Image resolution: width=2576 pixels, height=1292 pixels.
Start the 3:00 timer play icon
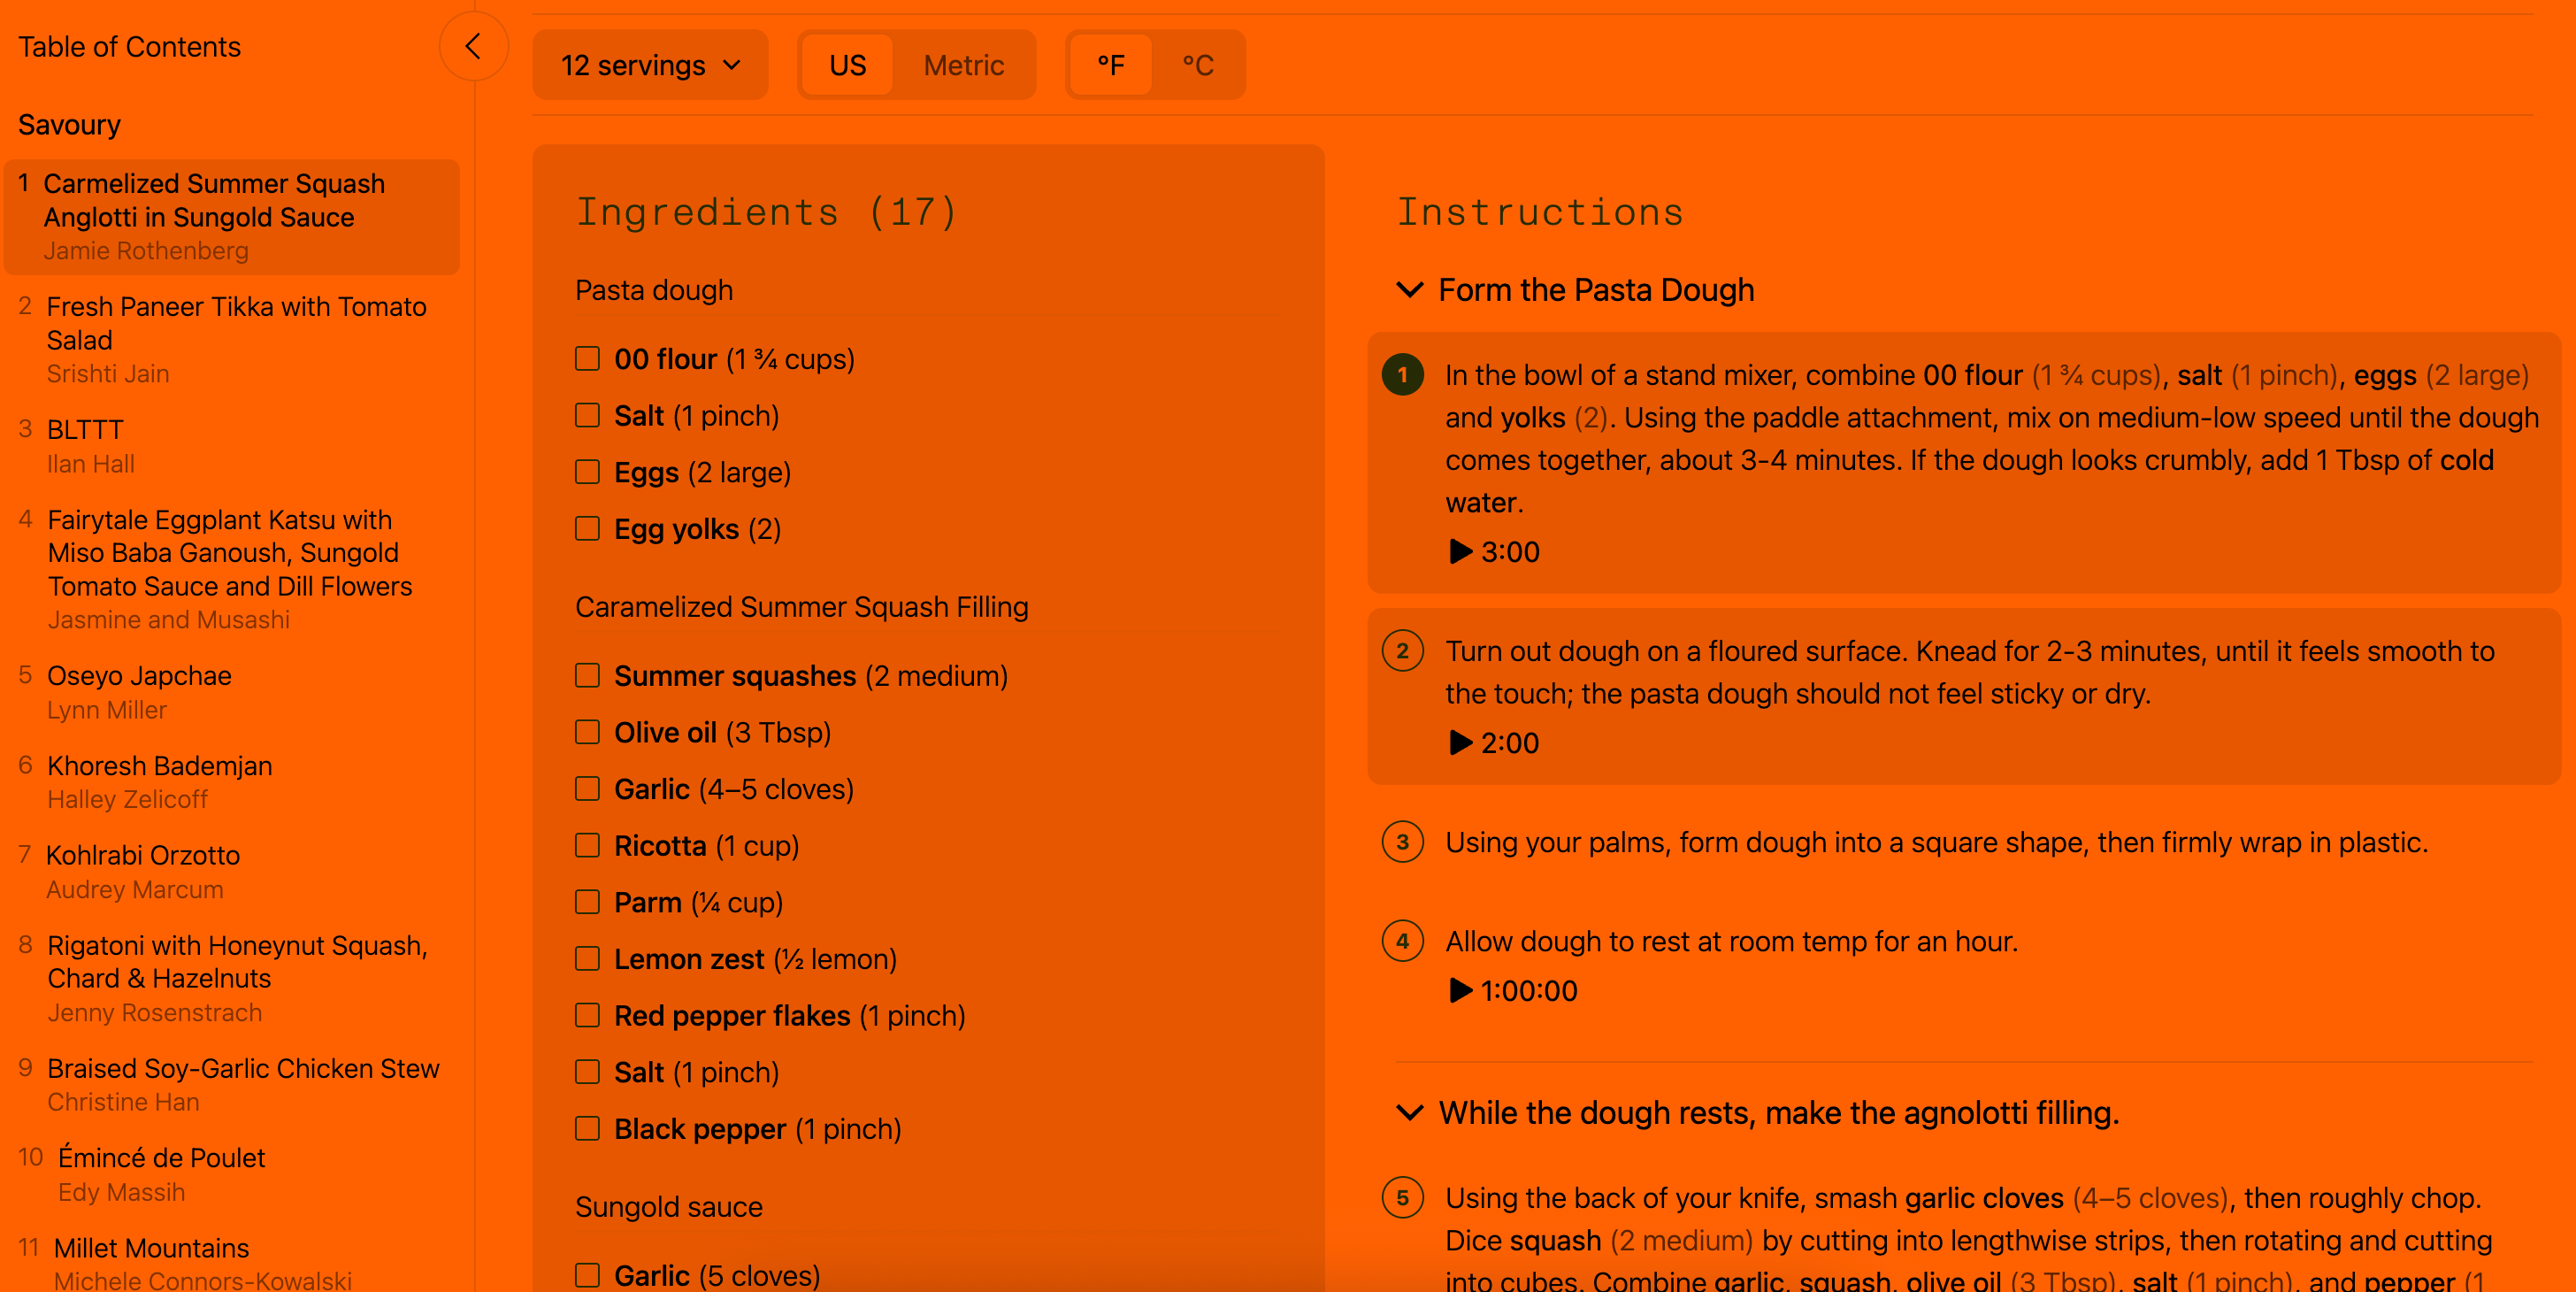point(1460,551)
